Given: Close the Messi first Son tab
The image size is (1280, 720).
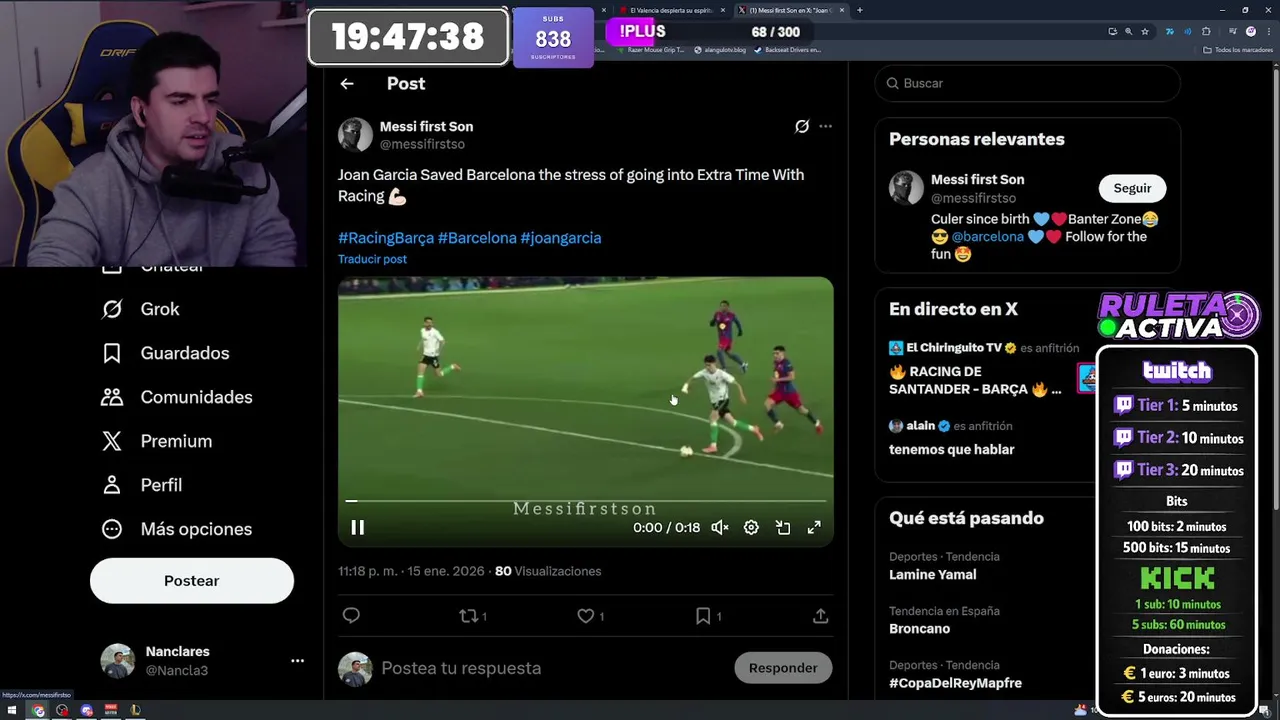Looking at the screenshot, I should coord(842,10).
